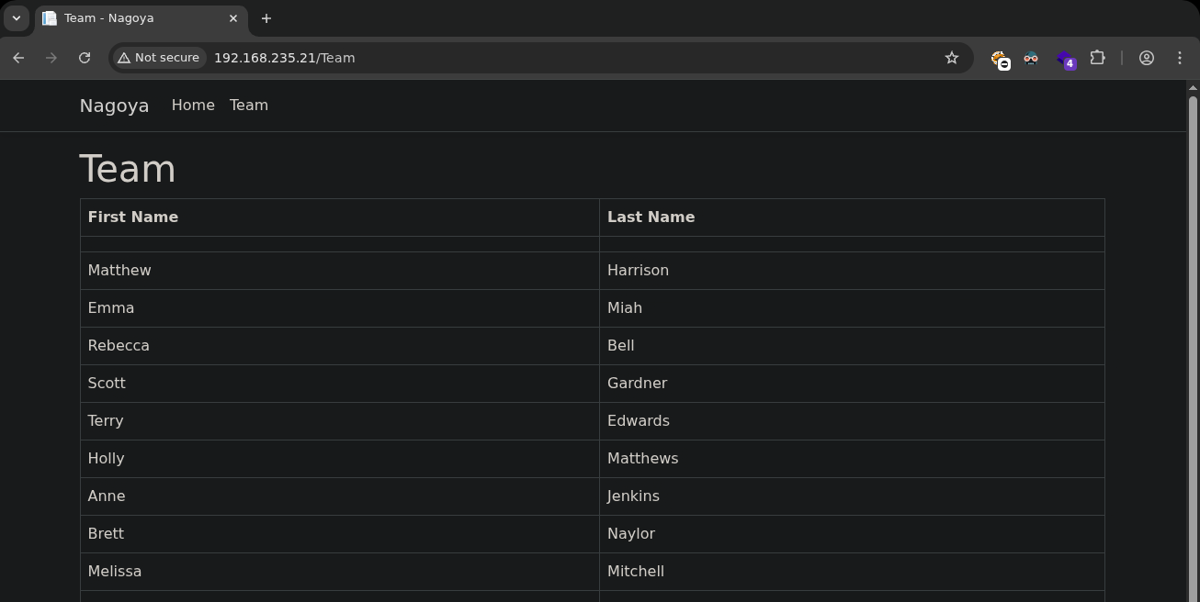Open the Extensions puzzle-piece menu

click(x=1097, y=58)
